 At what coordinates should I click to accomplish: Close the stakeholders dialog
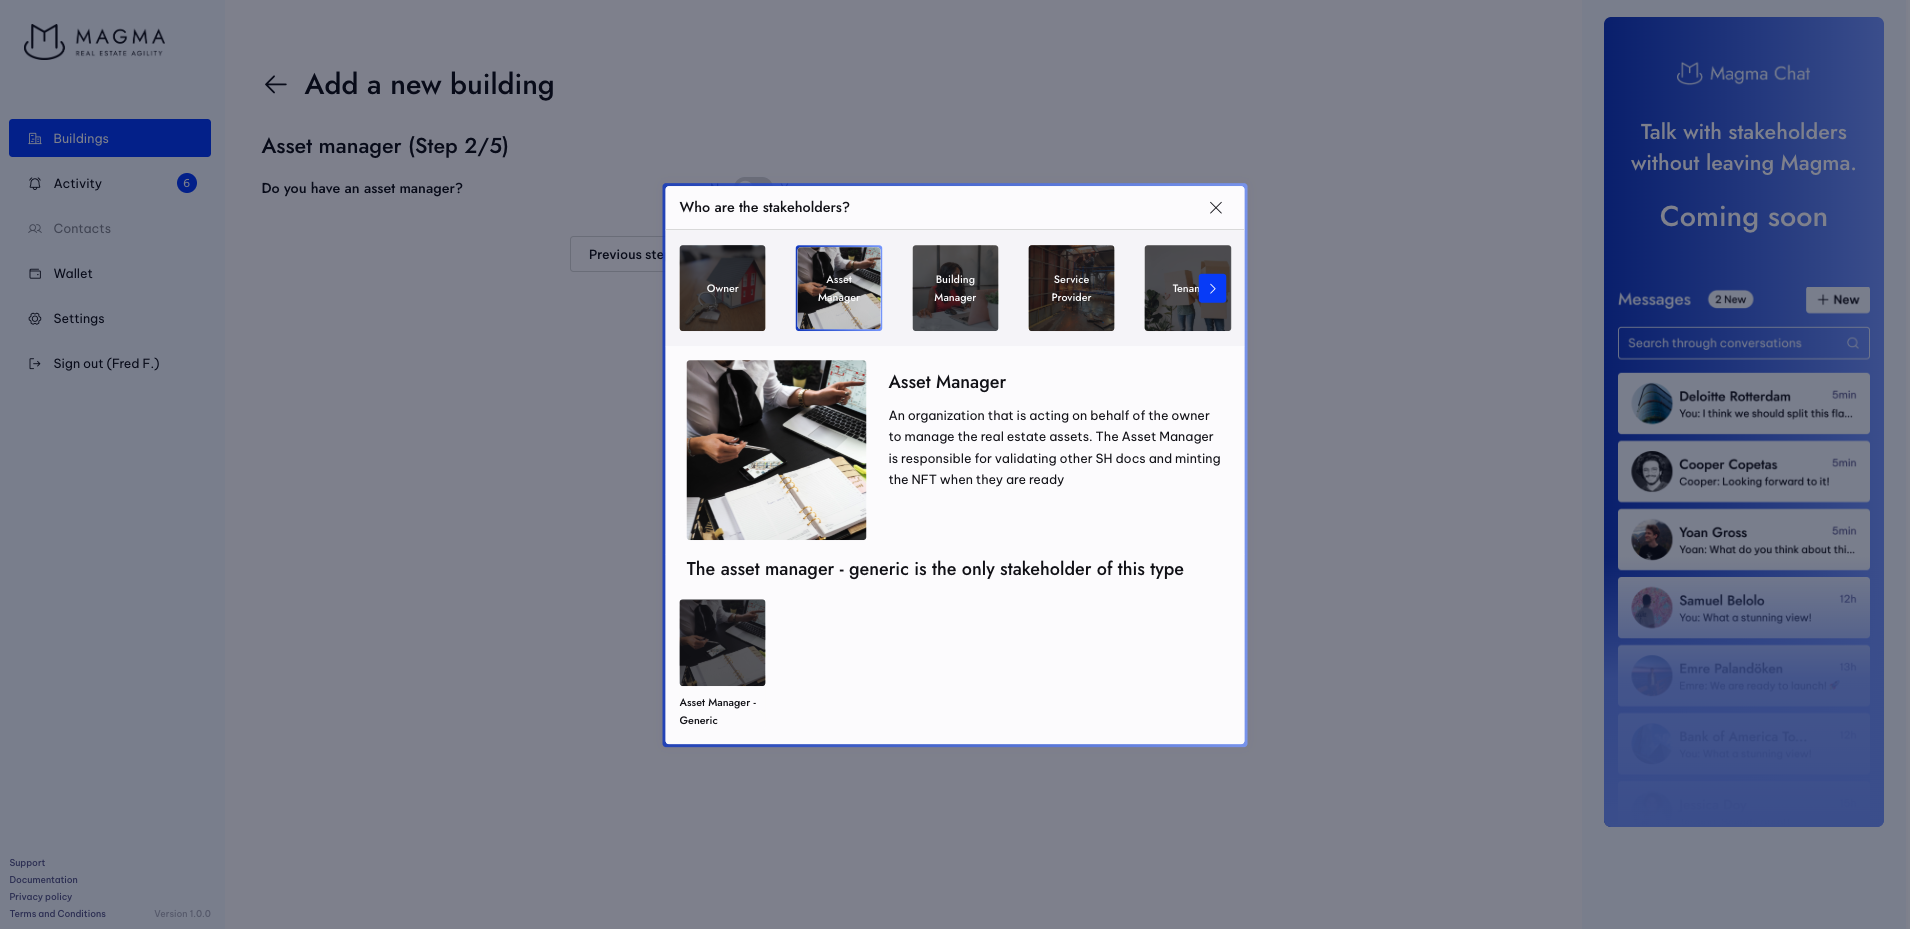[x=1215, y=208]
